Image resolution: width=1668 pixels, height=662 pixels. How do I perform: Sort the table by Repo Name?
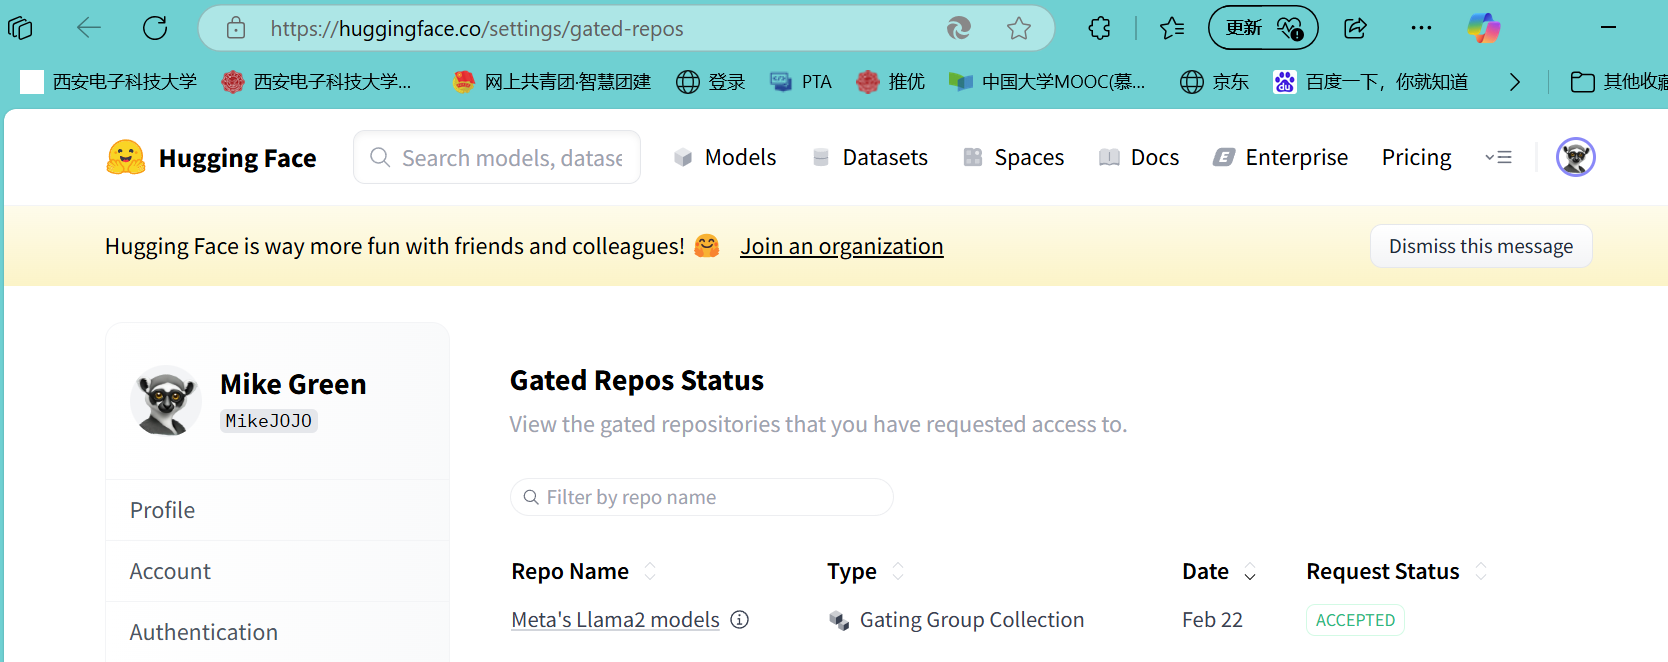(x=650, y=571)
